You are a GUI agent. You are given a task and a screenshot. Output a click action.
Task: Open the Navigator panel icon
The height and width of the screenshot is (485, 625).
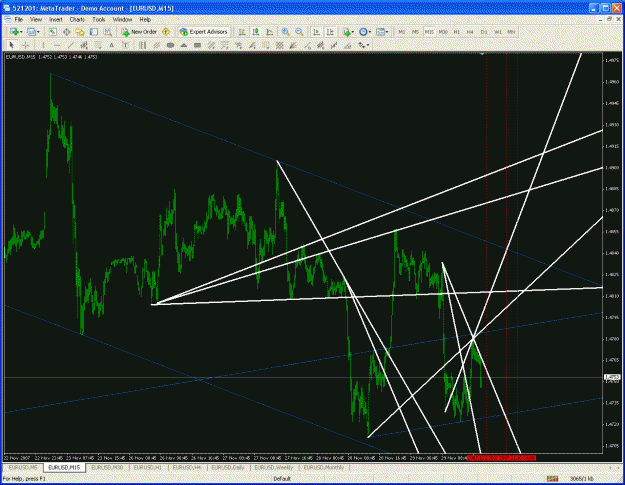coord(80,32)
